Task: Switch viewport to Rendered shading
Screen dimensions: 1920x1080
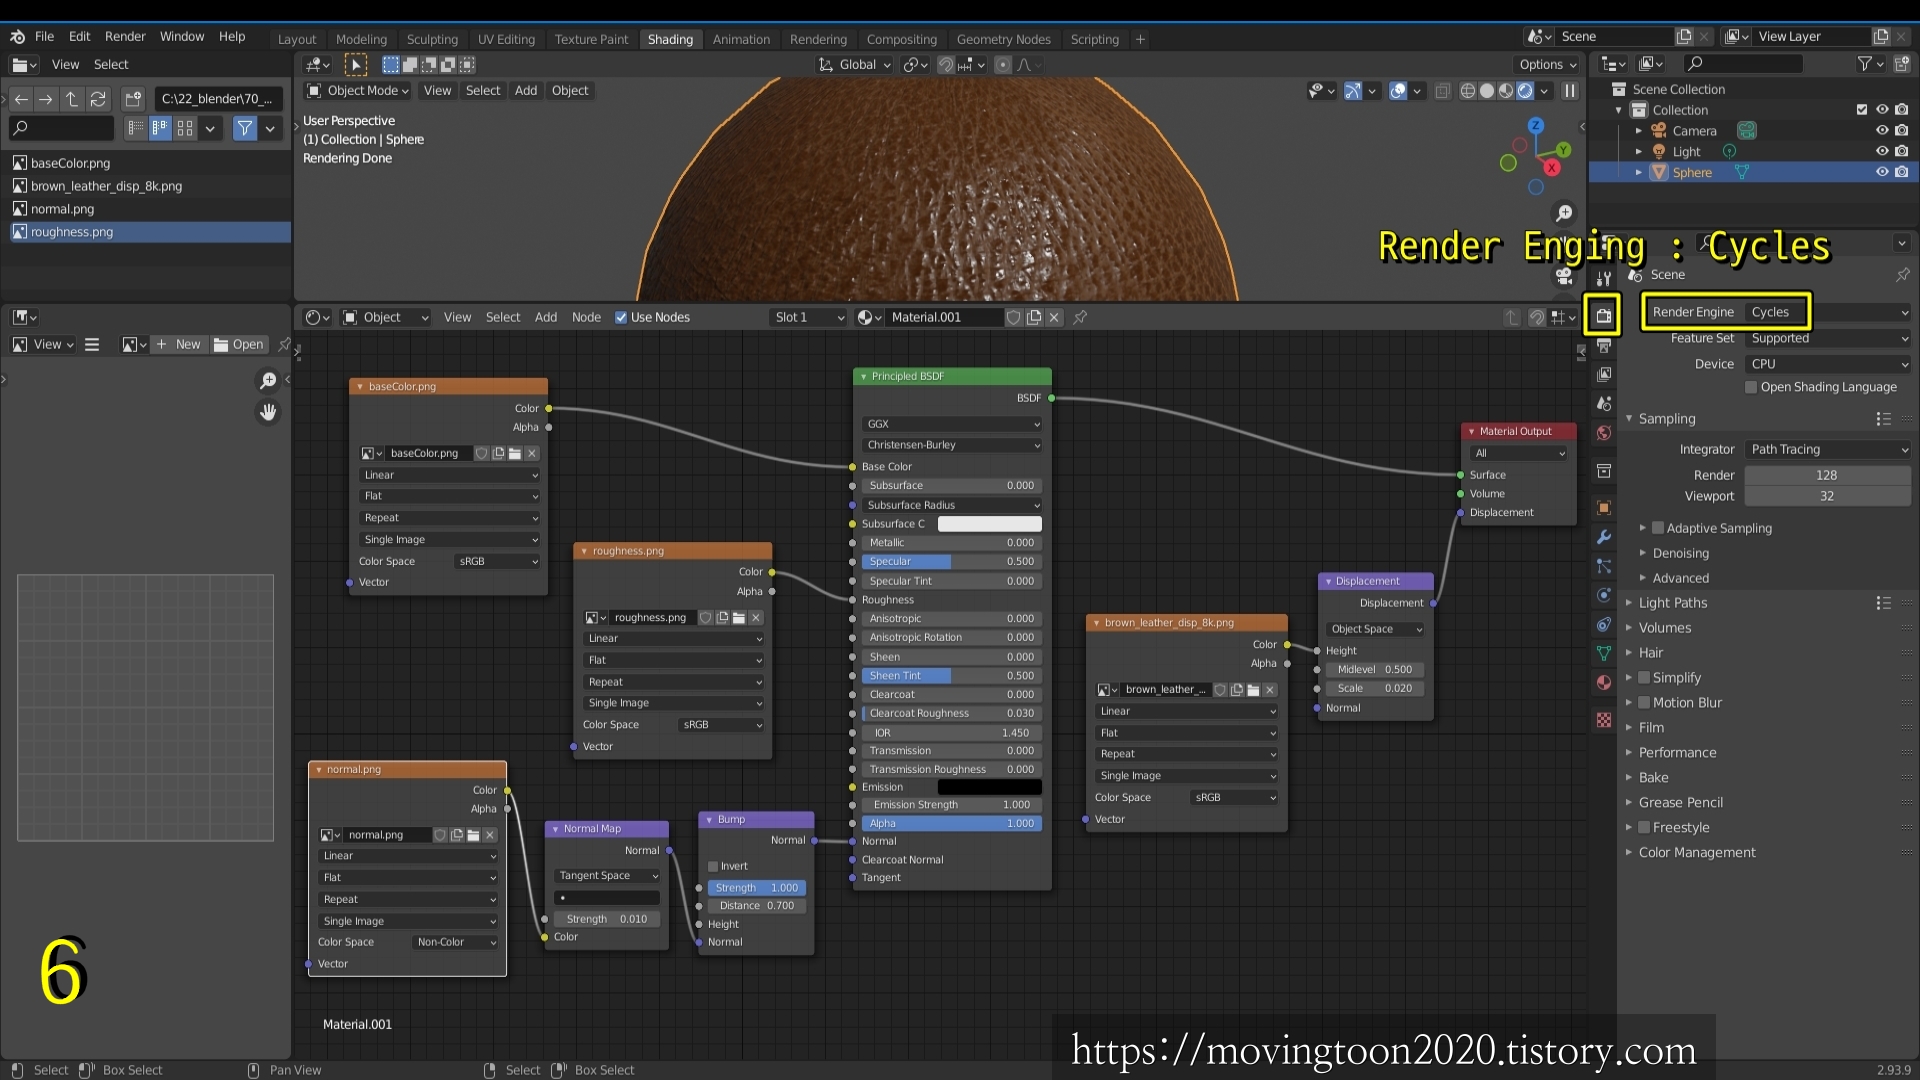Action: point(1525,91)
